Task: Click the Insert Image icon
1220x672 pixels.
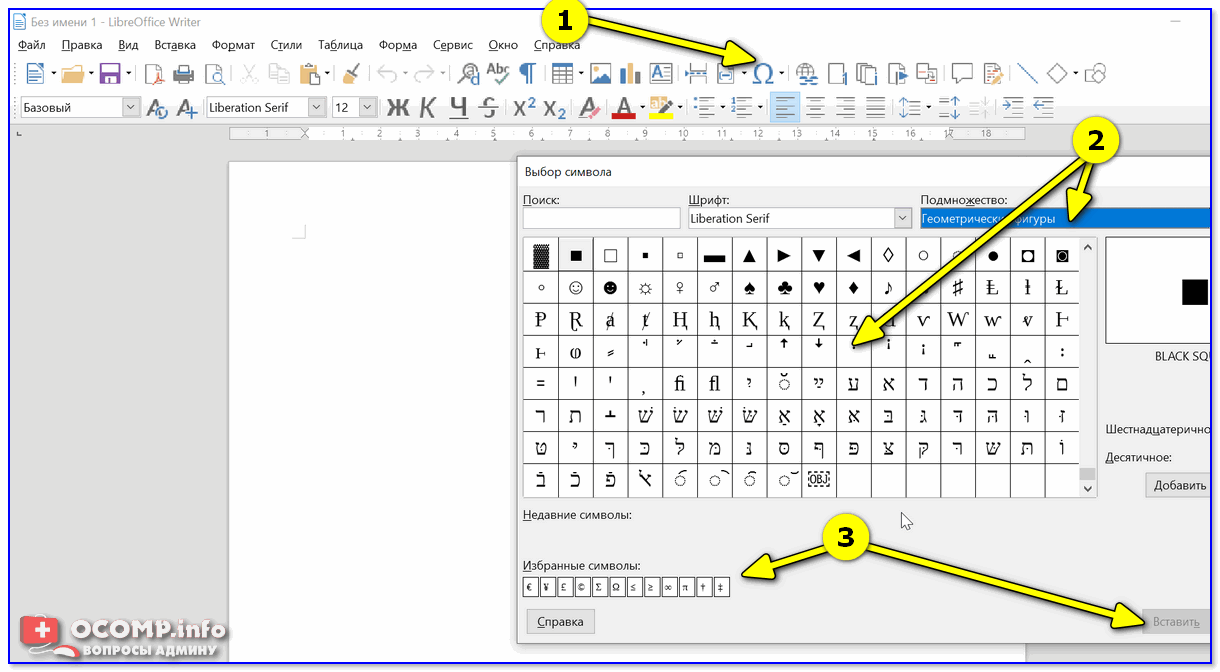Action: 600,73
